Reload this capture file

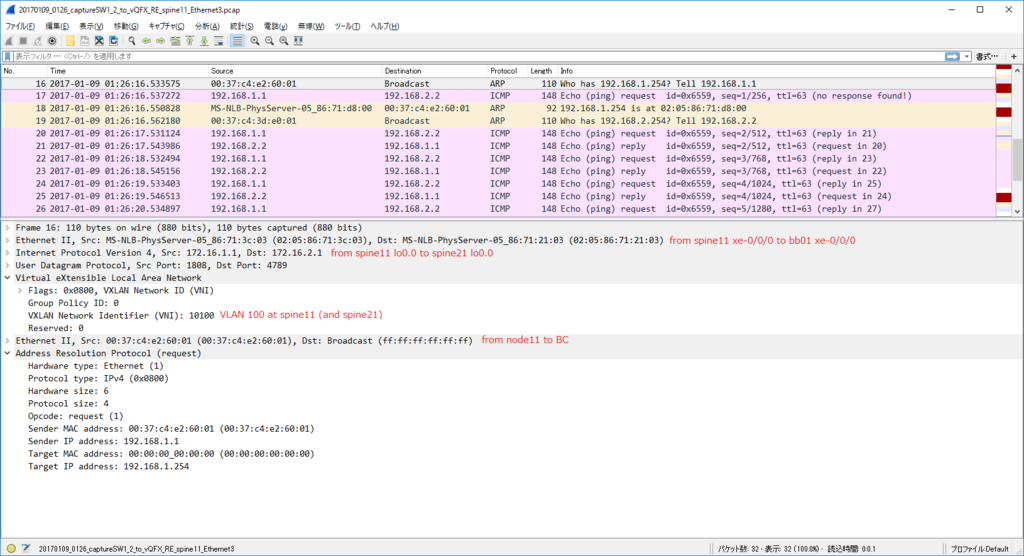pos(113,41)
